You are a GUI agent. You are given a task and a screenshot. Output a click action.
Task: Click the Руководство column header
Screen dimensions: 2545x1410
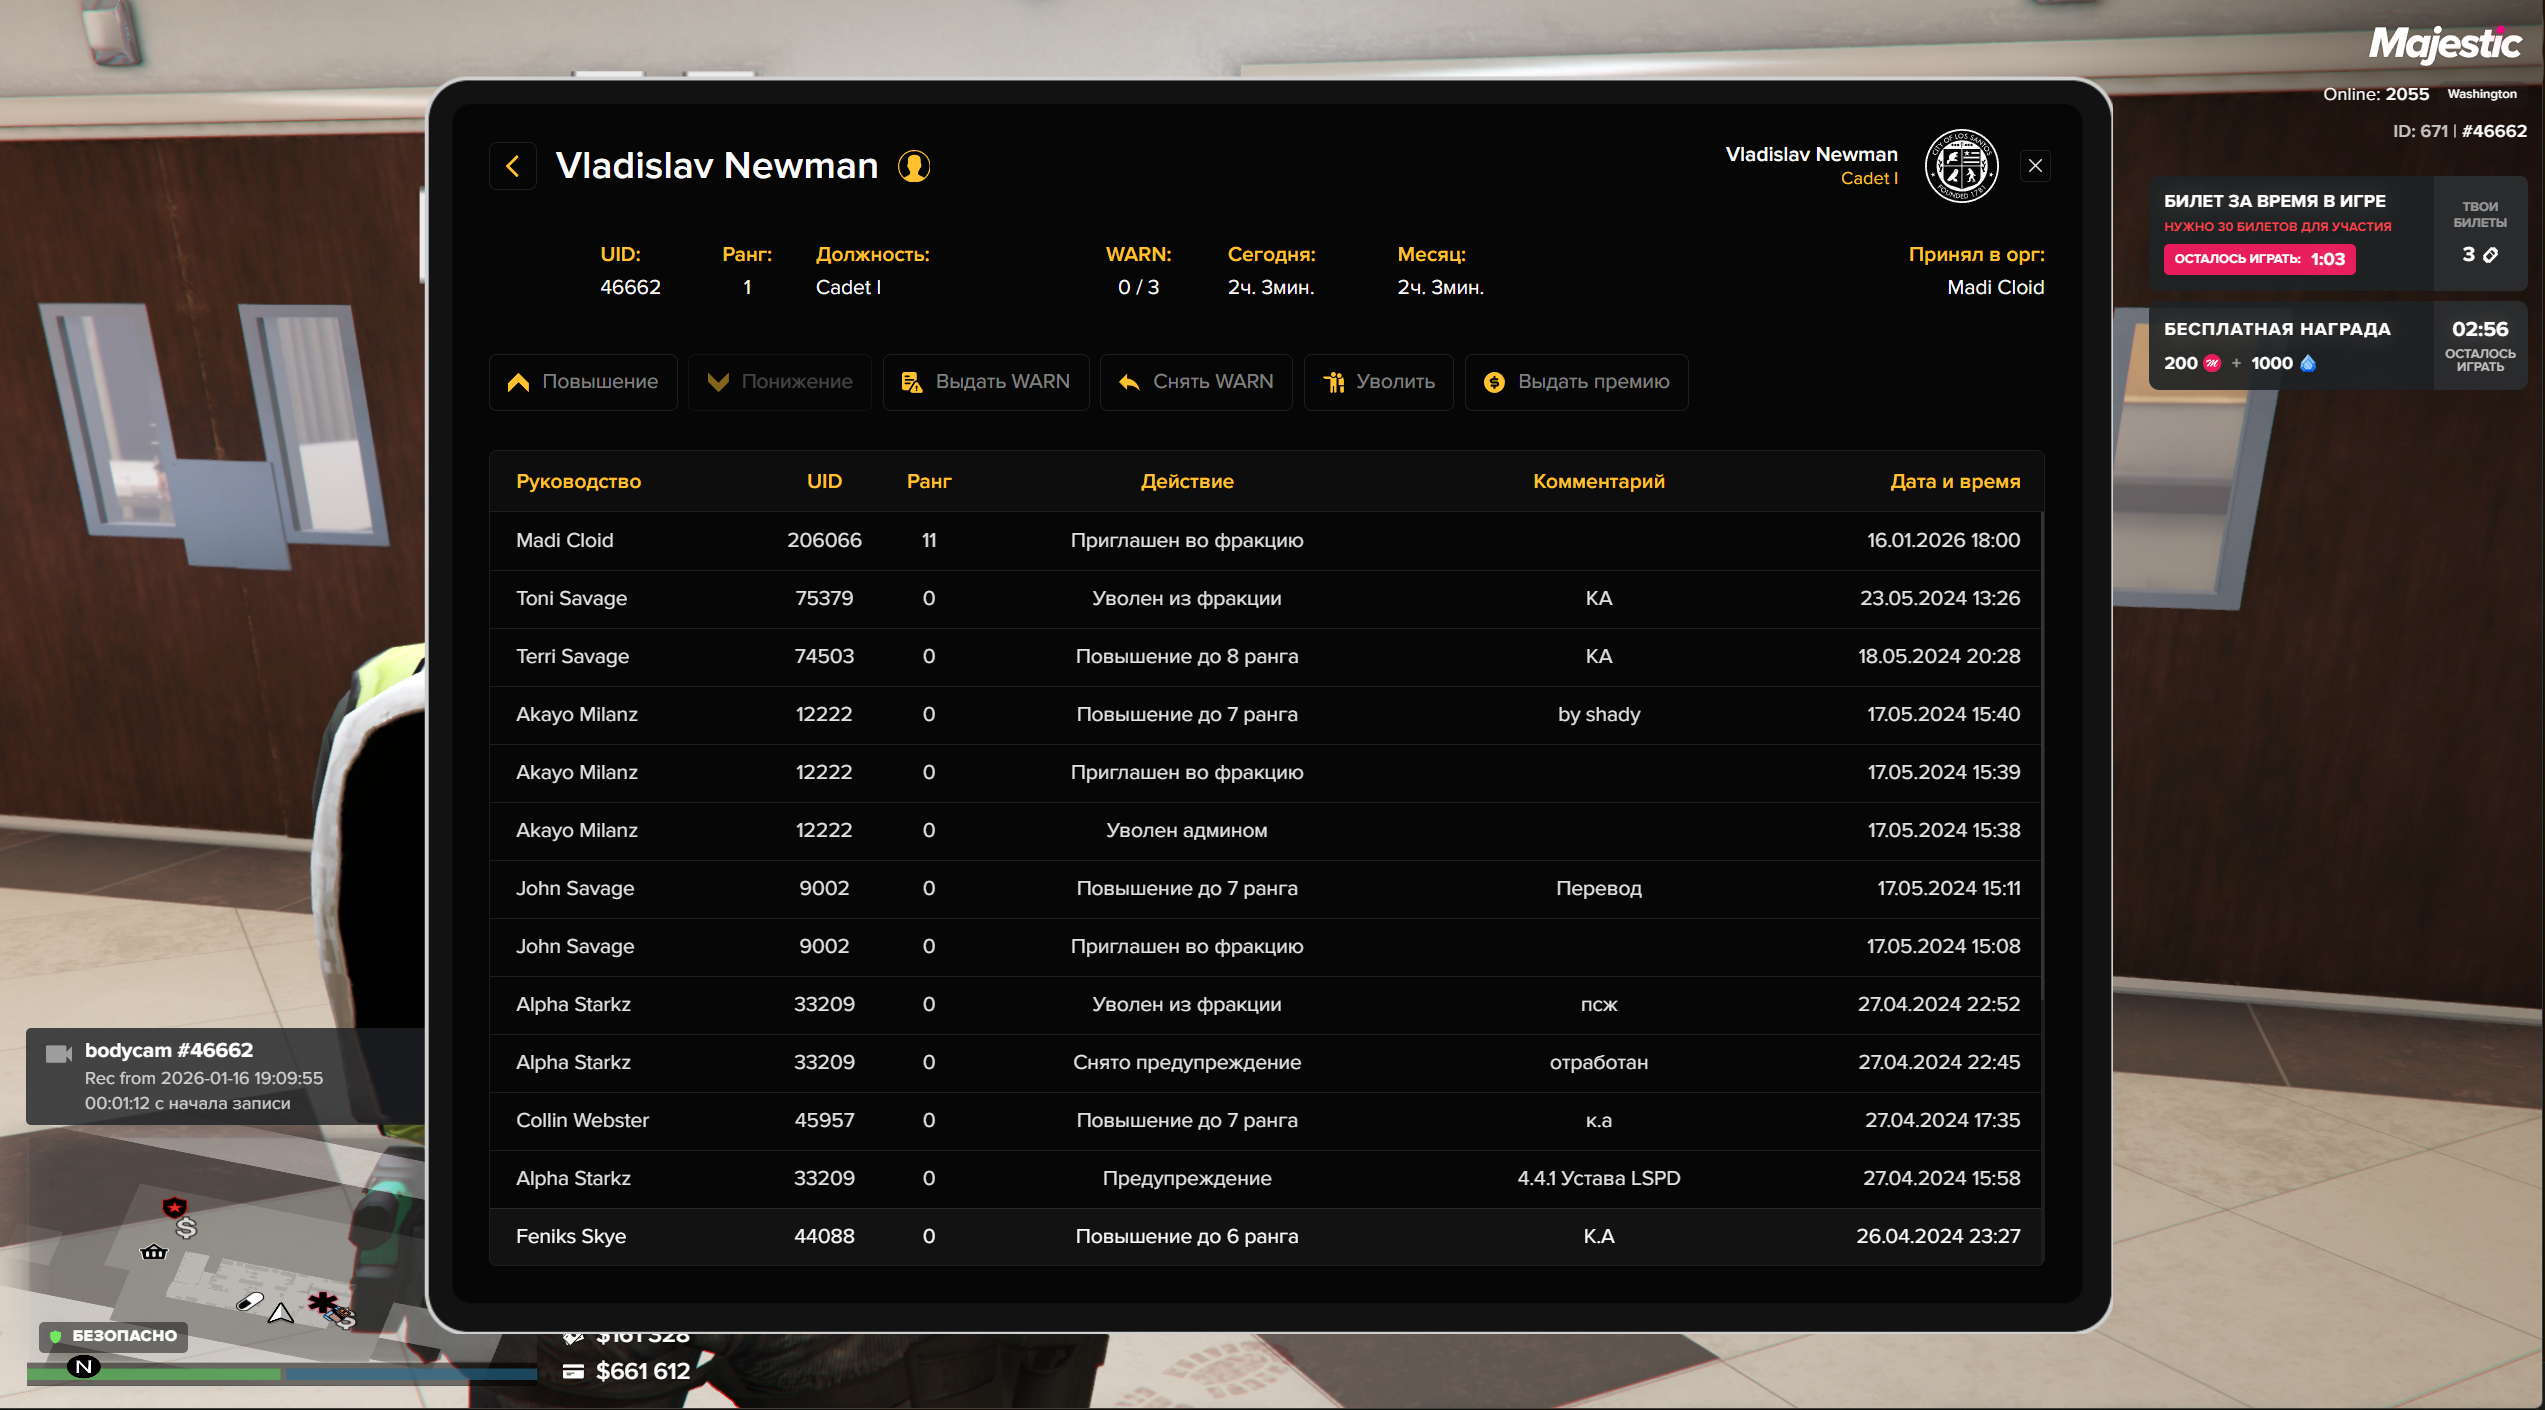[578, 481]
